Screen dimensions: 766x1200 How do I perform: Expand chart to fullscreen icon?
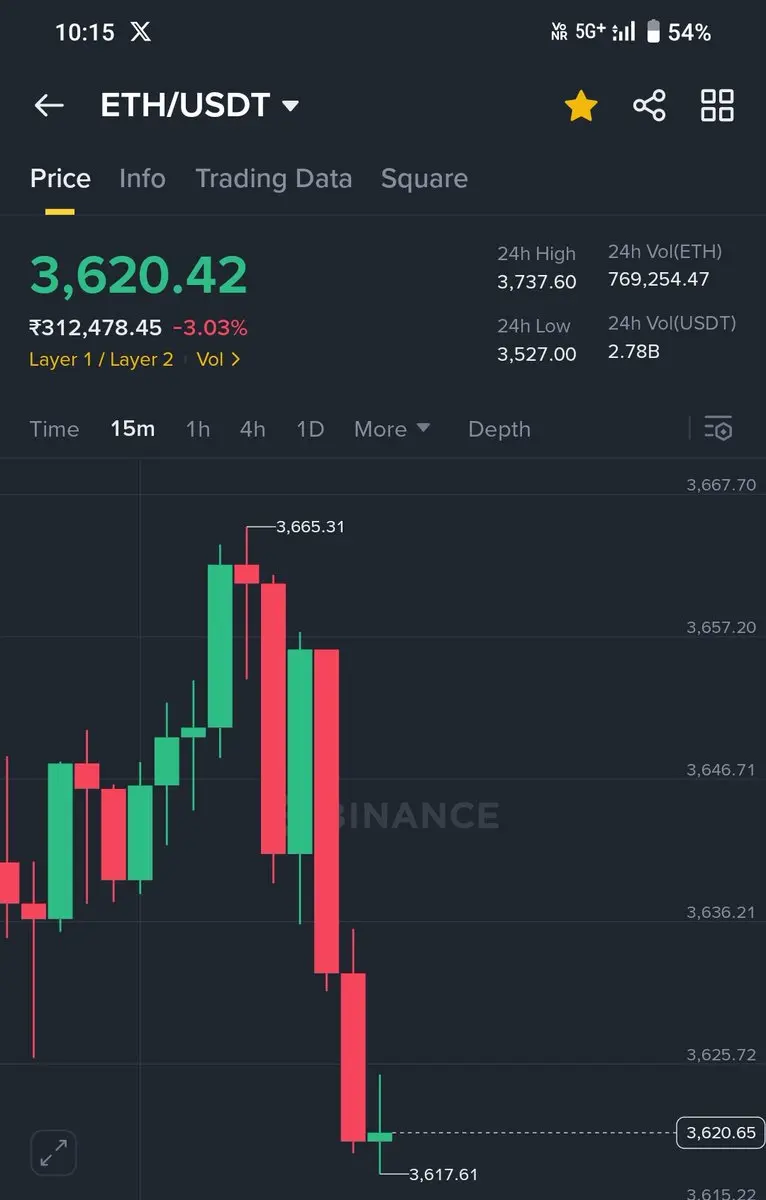[x=54, y=1153]
